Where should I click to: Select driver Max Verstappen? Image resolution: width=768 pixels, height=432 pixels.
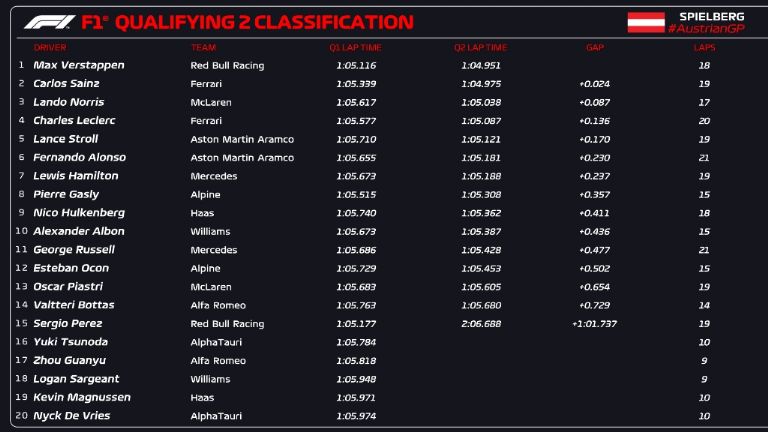click(79, 65)
